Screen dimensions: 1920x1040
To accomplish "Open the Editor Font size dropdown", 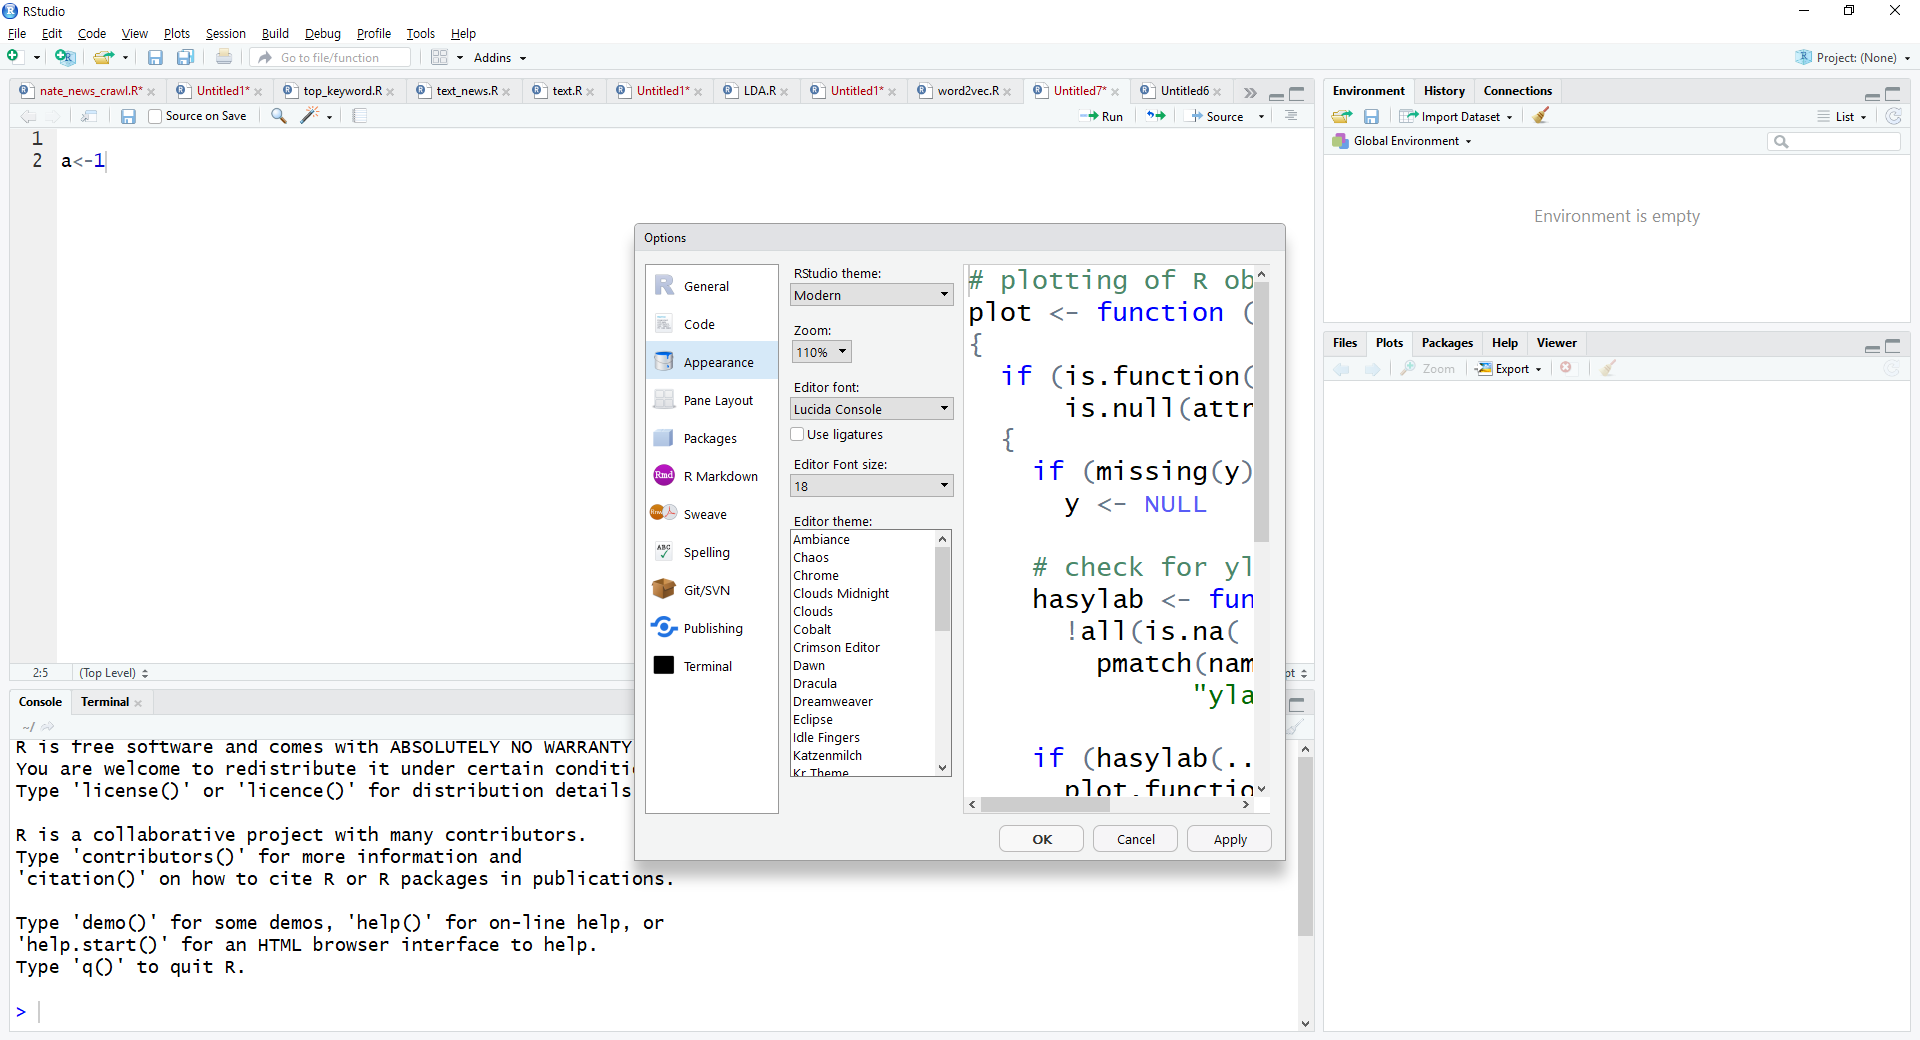I will [871, 486].
